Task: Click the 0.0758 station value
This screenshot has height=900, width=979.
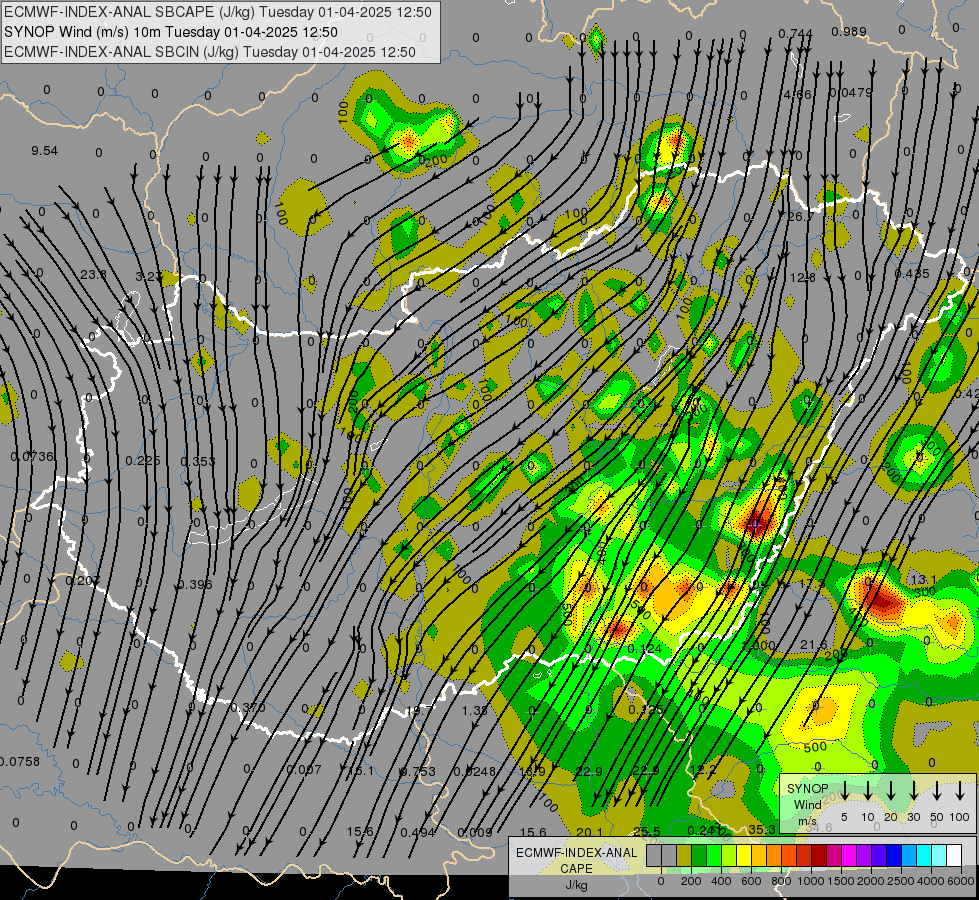Action: pyautogui.click(x=19, y=761)
